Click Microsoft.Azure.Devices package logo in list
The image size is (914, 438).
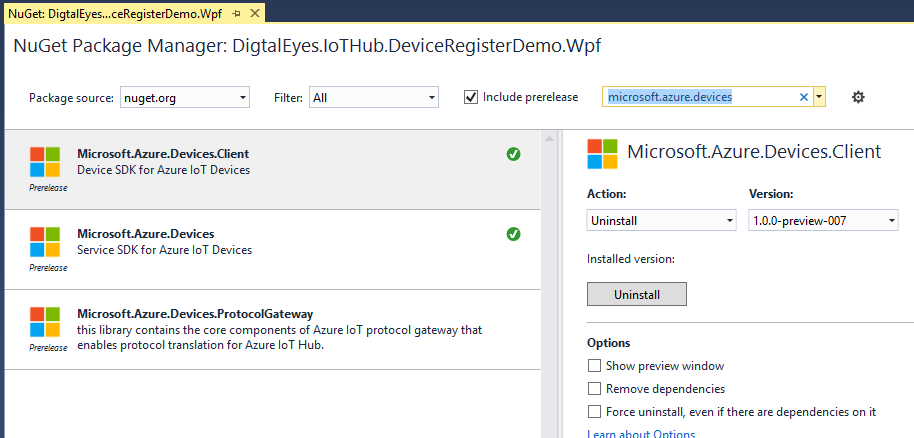click(45, 242)
